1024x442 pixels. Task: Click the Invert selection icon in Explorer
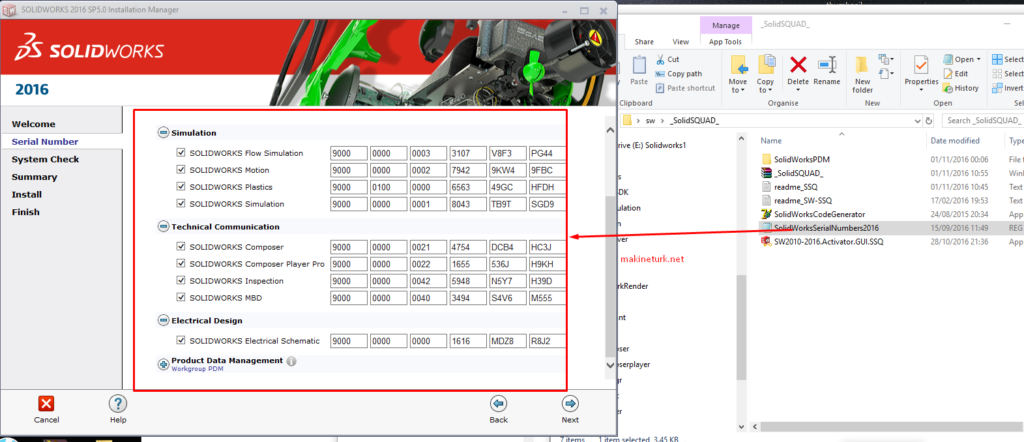(997, 88)
